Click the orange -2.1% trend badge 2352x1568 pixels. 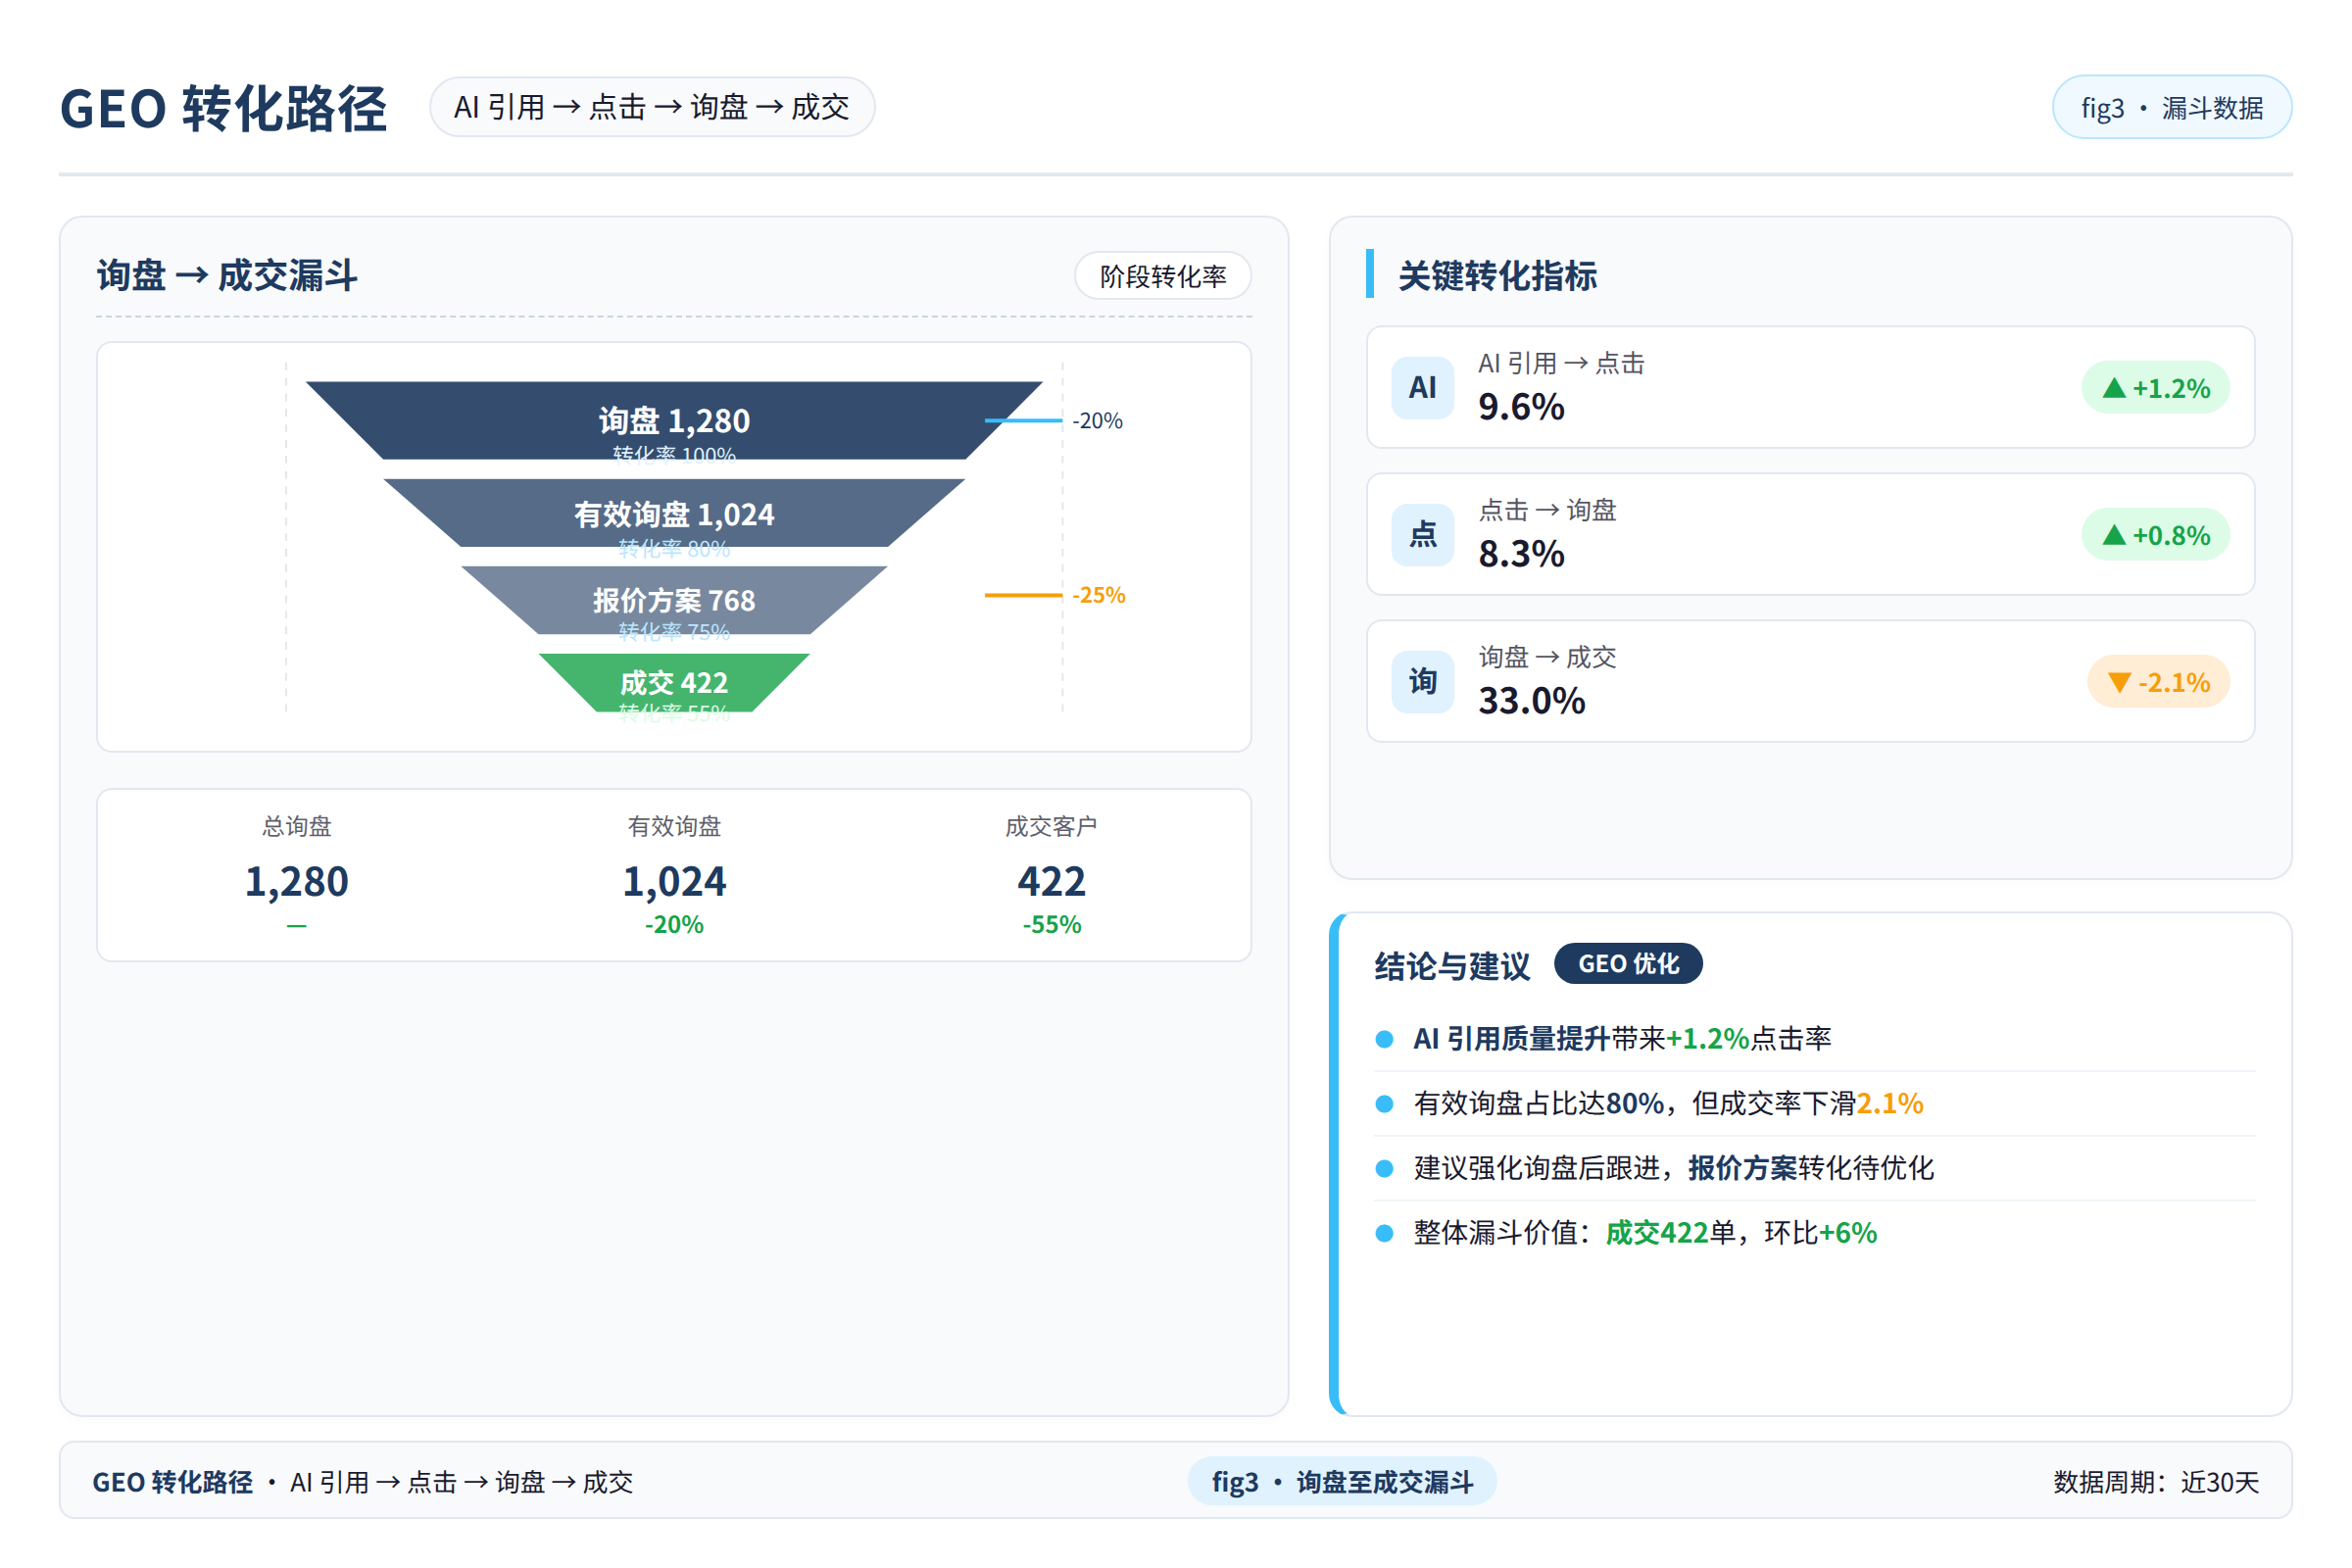2158,682
